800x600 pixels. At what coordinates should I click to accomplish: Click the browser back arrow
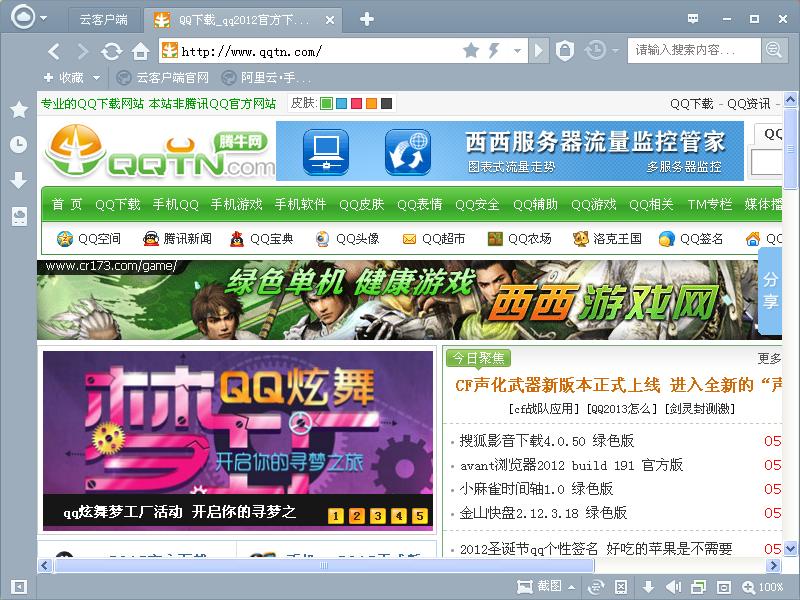coord(54,52)
